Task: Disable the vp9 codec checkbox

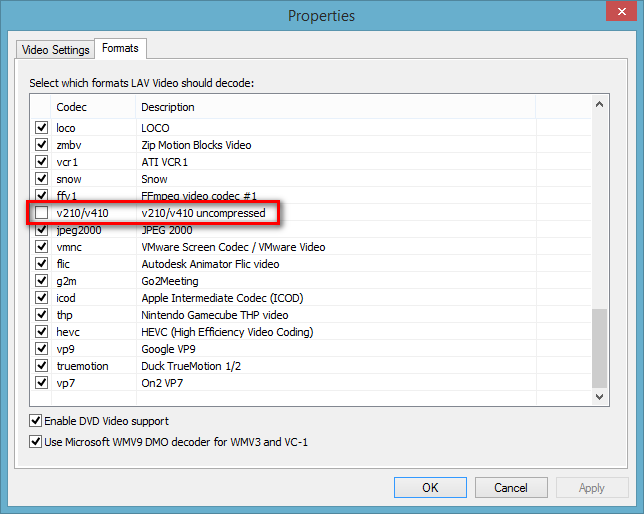Action: coord(41,349)
